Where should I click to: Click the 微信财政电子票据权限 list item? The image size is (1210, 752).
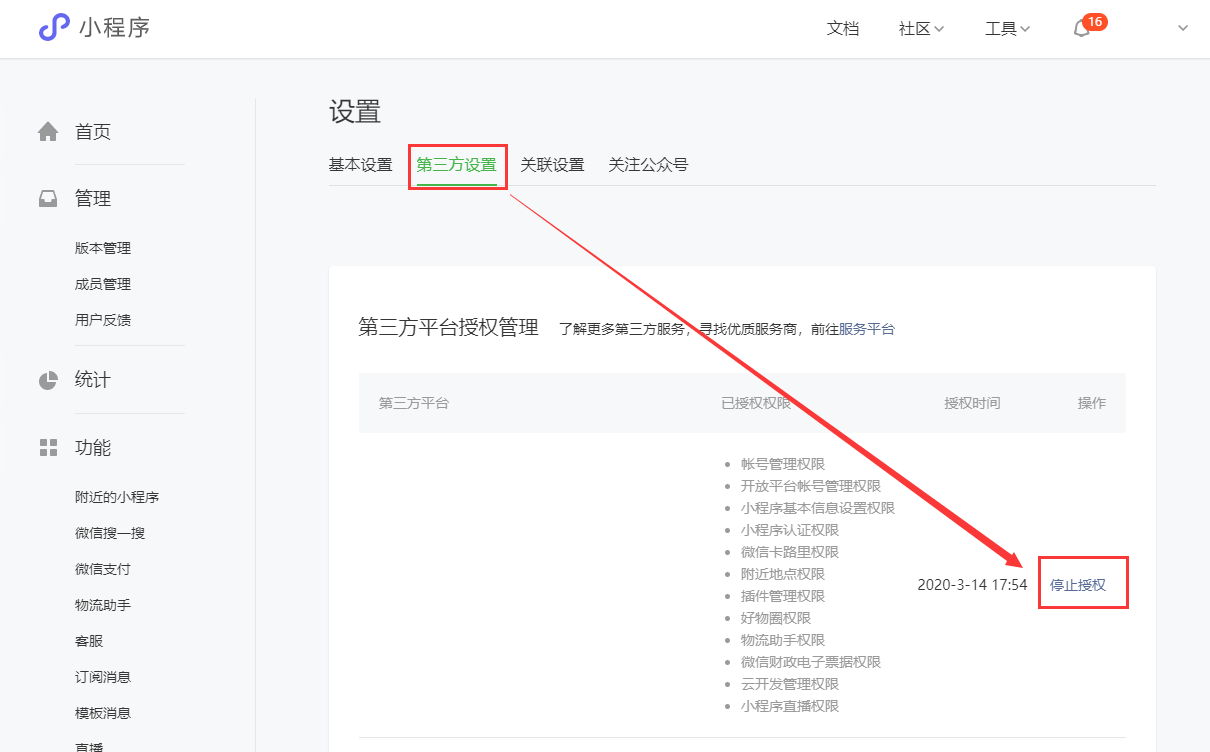pyautogui.click(x=811, y=662)
